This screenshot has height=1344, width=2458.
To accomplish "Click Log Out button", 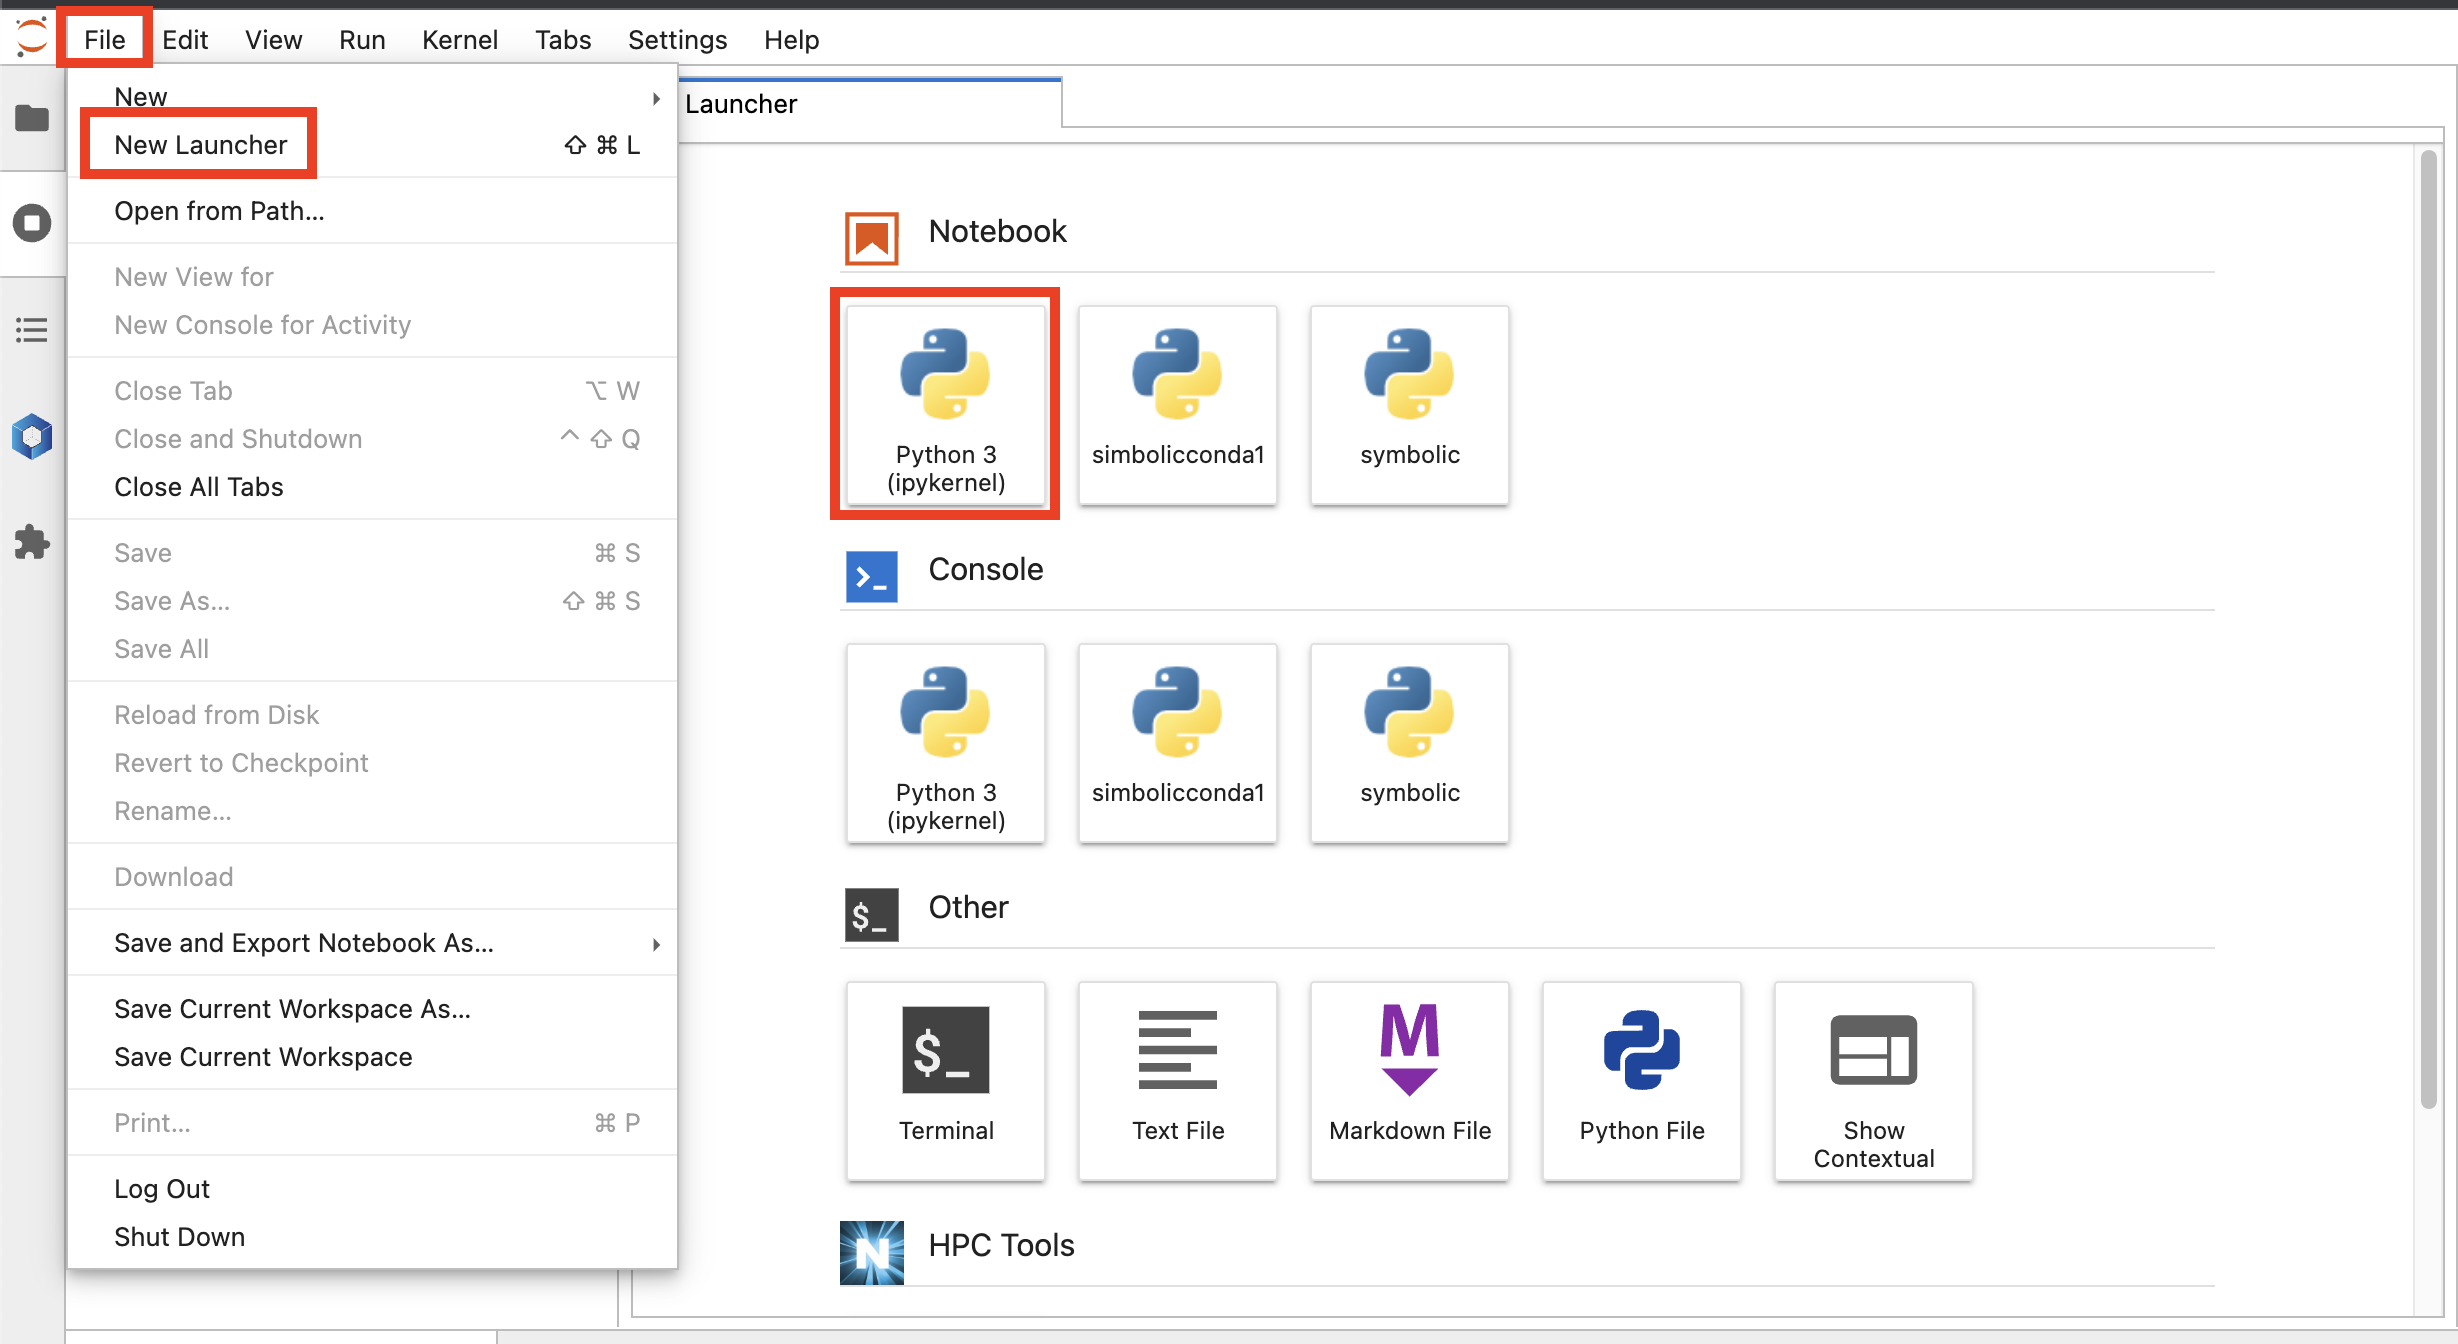I will click(162, 1187).
